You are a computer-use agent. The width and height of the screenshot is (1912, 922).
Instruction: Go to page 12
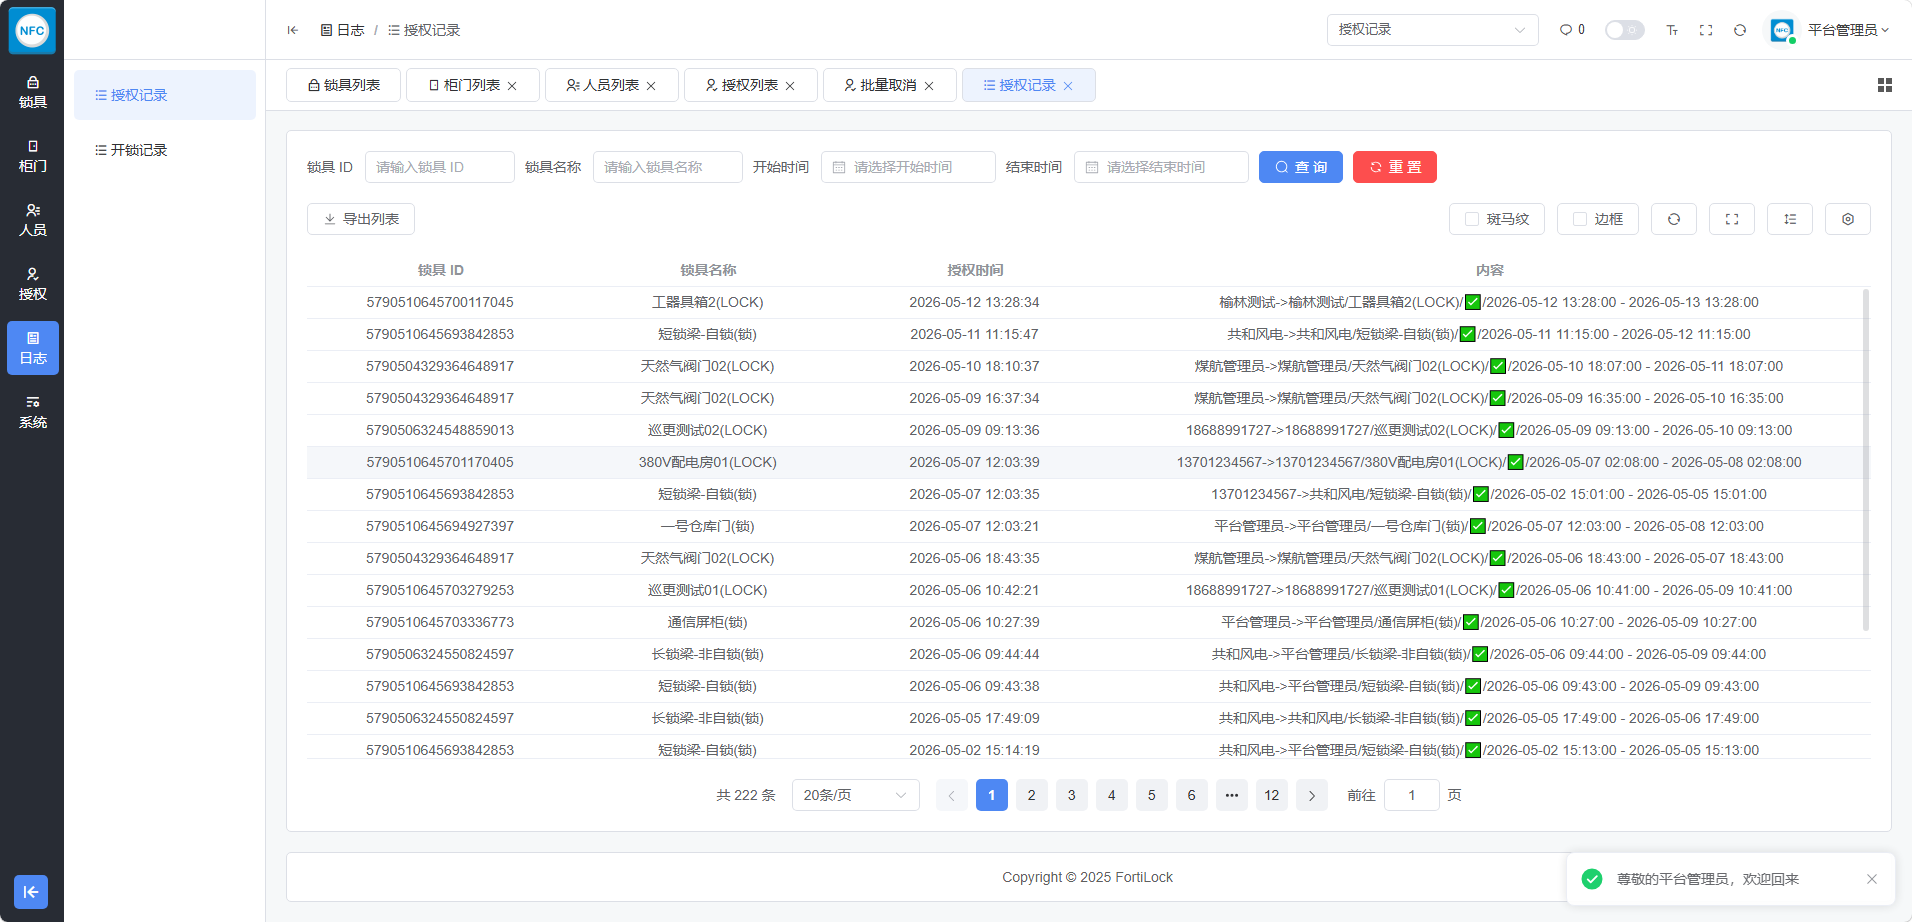tap(1272, 795)
